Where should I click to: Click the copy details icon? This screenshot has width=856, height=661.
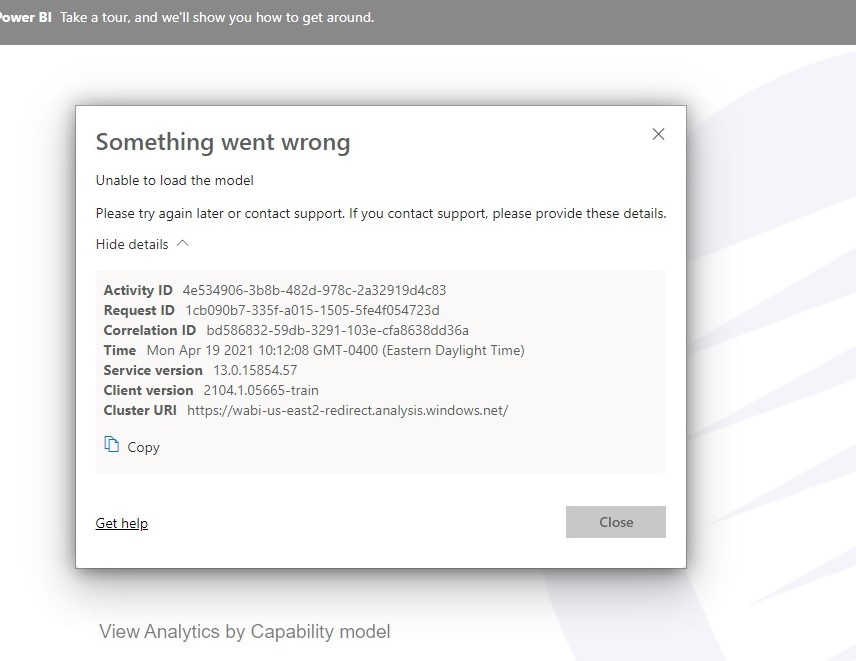tap(112, 445)
